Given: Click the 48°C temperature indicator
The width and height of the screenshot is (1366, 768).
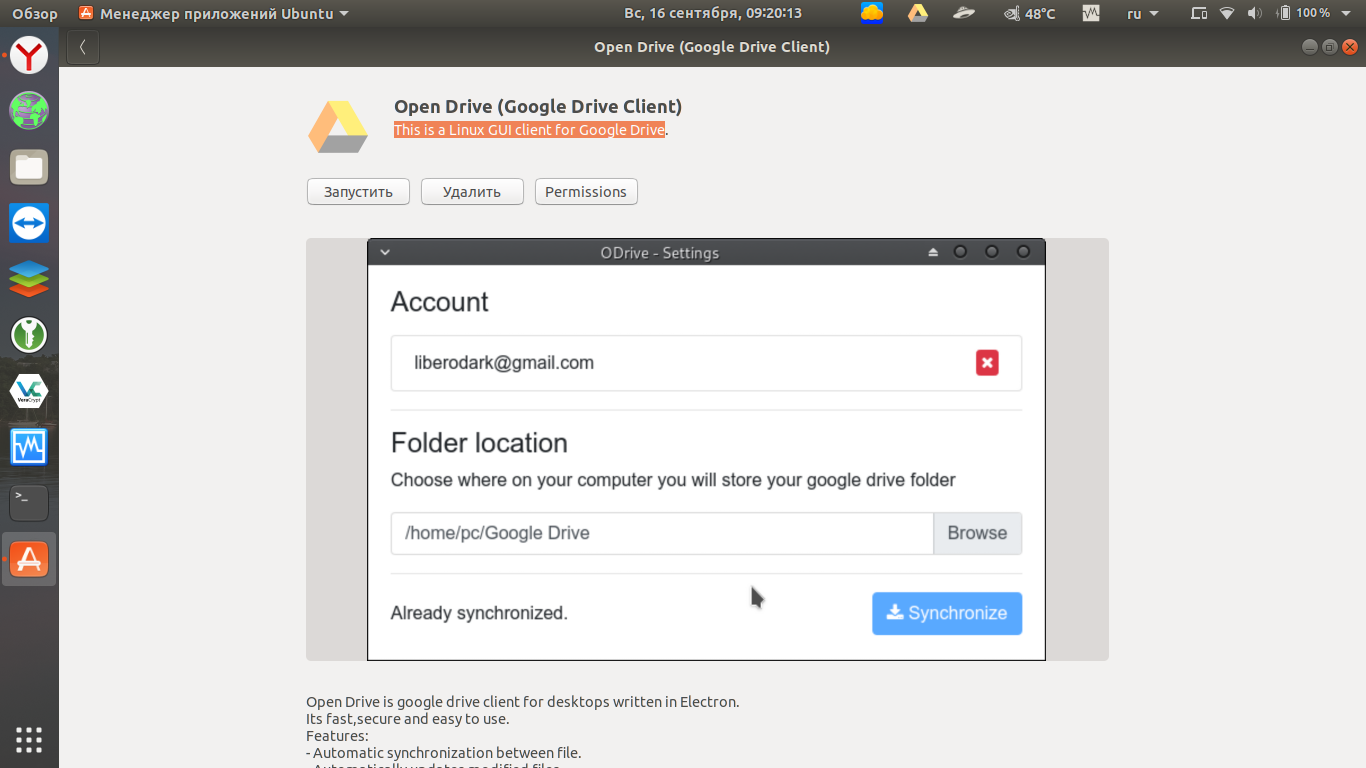Looking at the screenshot, I should click(1030, 13).
